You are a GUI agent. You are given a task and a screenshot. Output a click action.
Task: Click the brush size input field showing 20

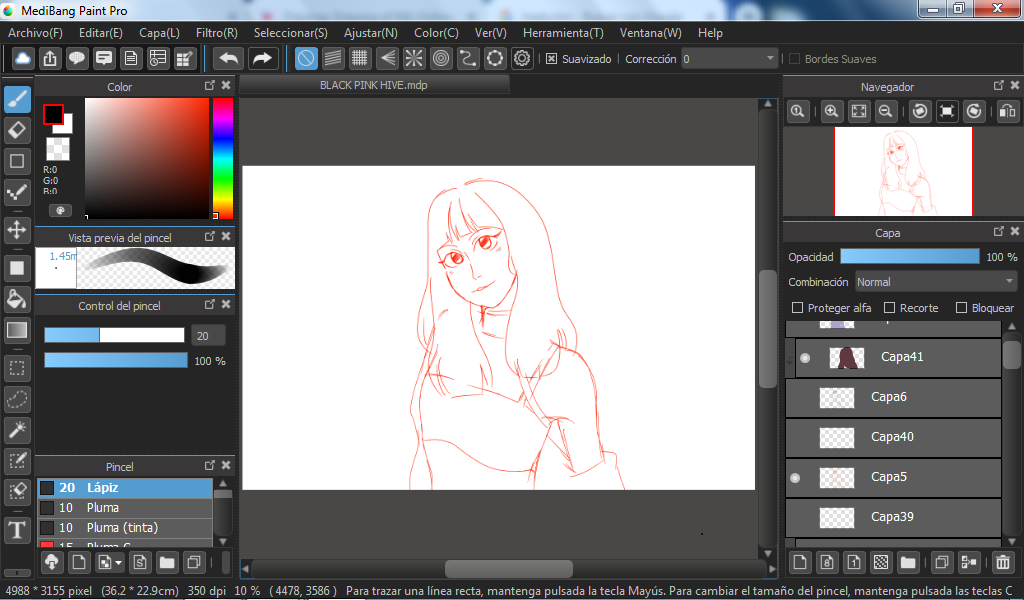(208, 336)
